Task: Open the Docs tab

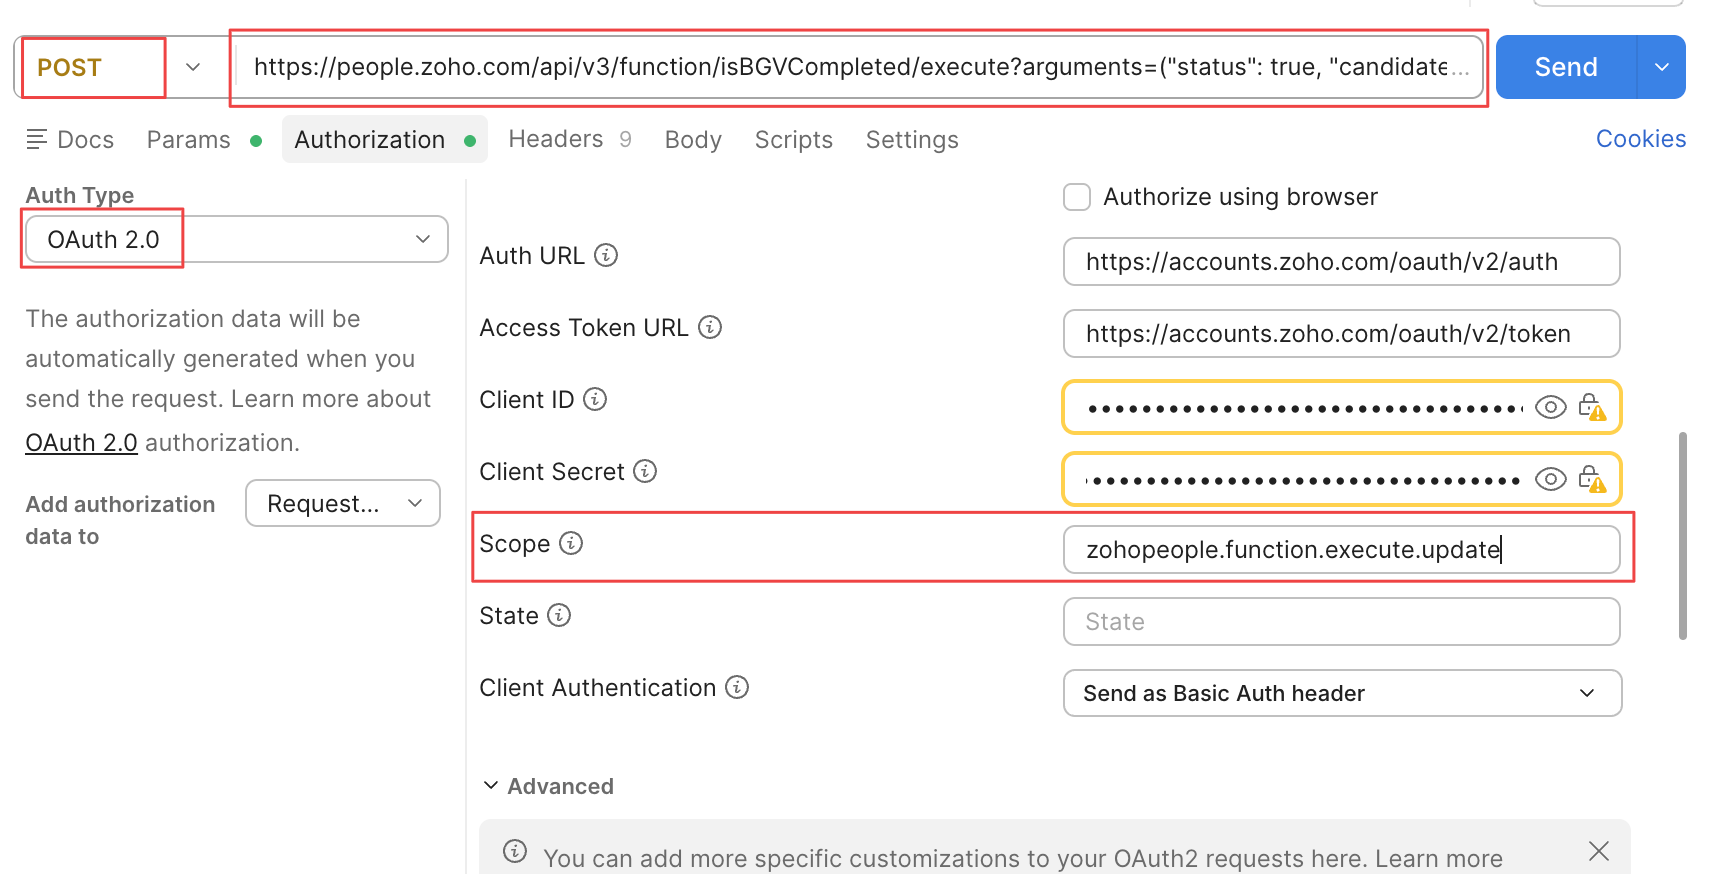Action: pyautogui.click(x=70, y=139)
